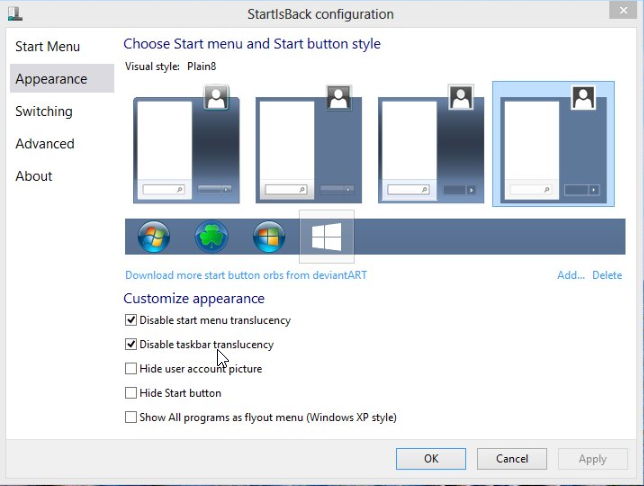Screen dimensions: 644x486
Task: Click the StartIsBack title bar app icon
Action: (x=15, y=13)
